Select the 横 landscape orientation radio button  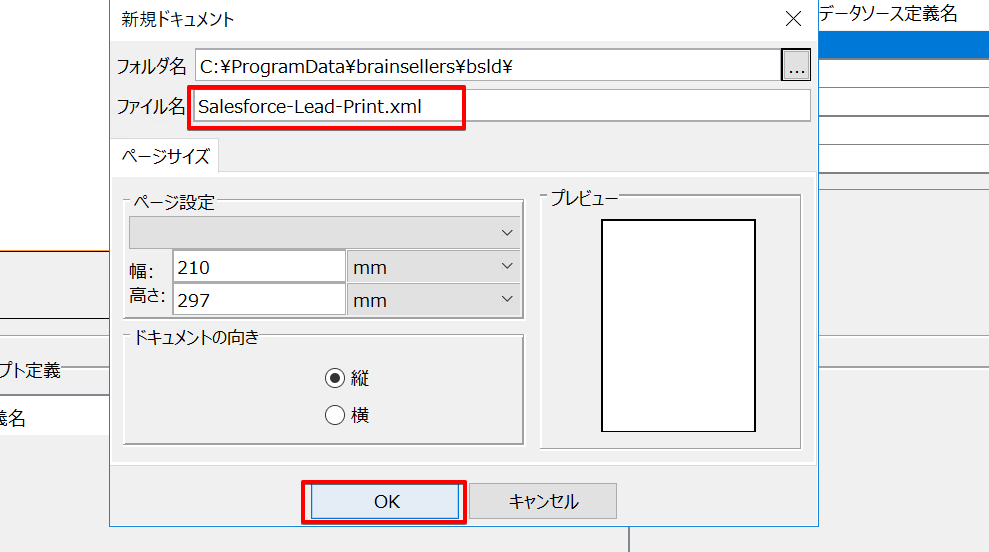335,415
